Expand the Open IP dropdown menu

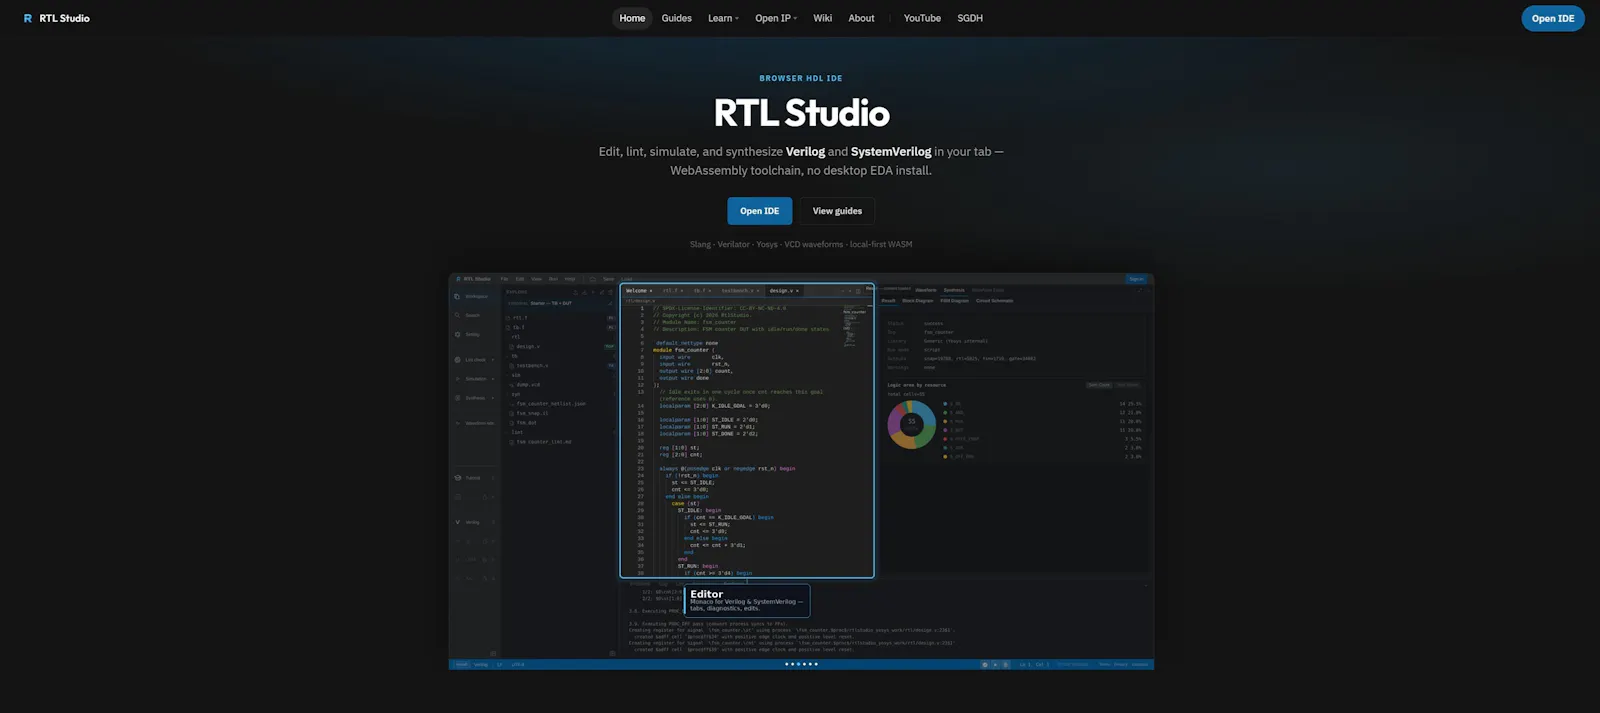coord(776,18)
